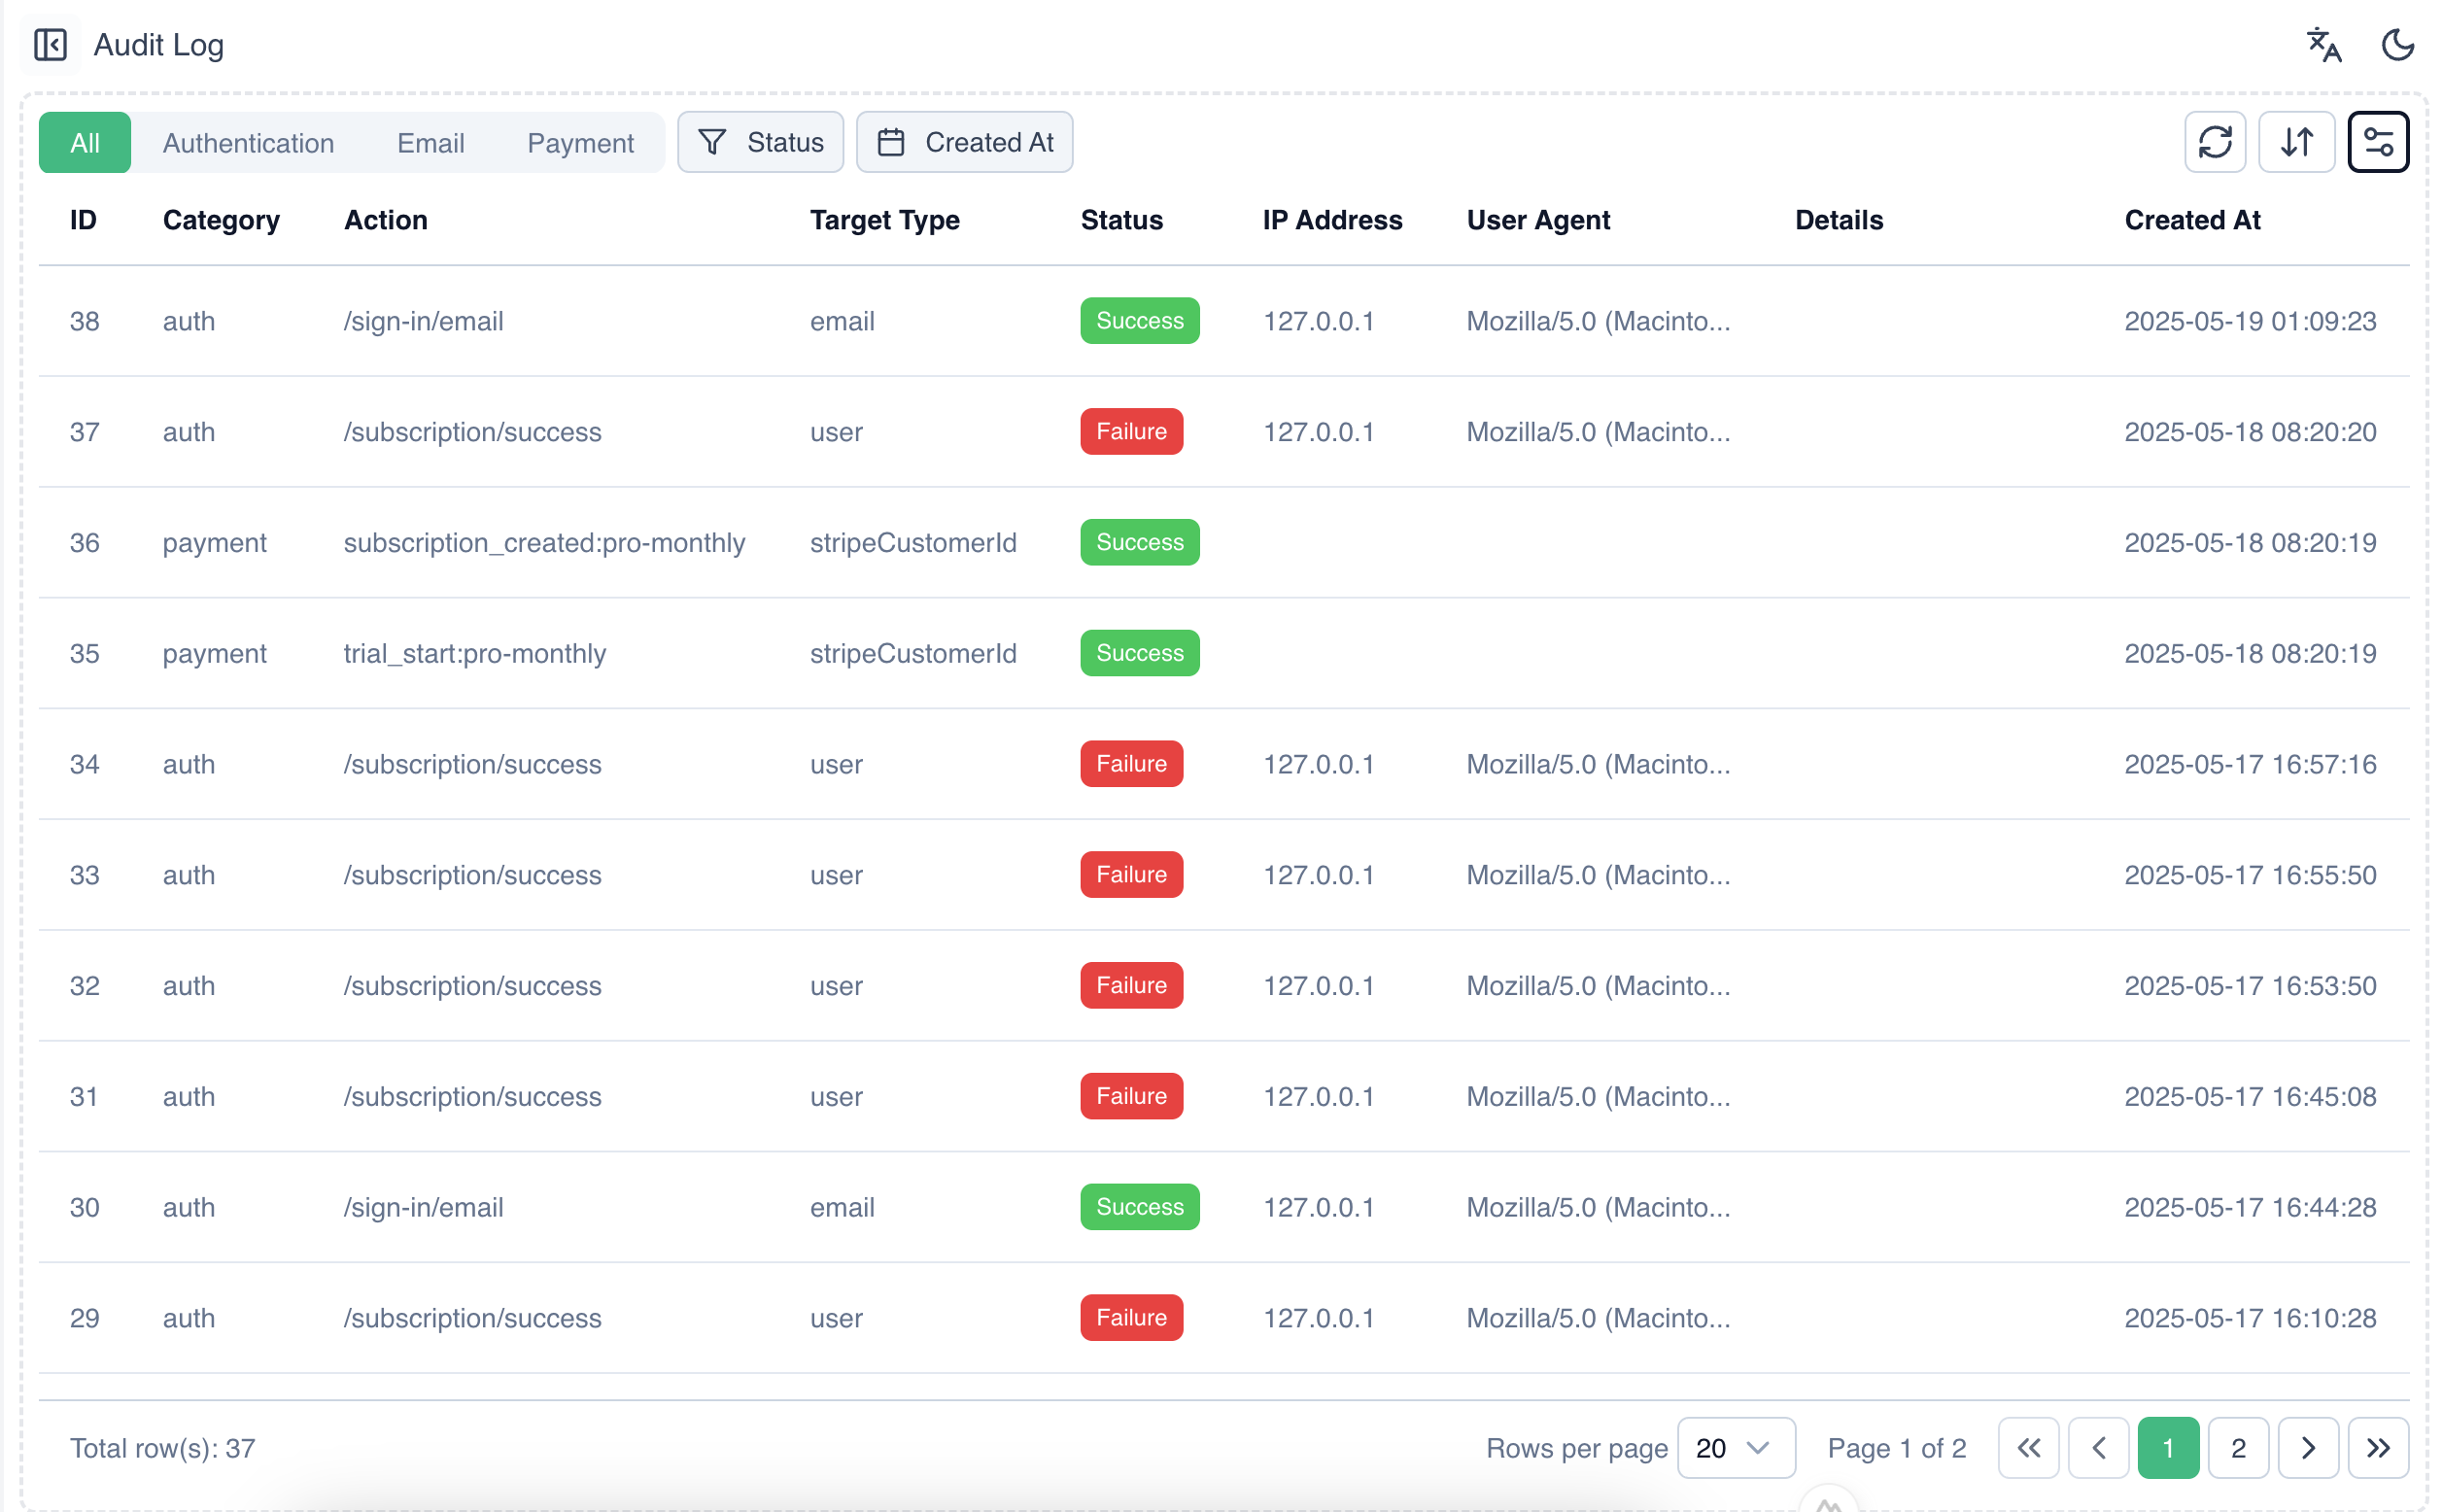Click Success badge on row 38
This screenshot has width=2443, height=1512.
point(1139,320)
